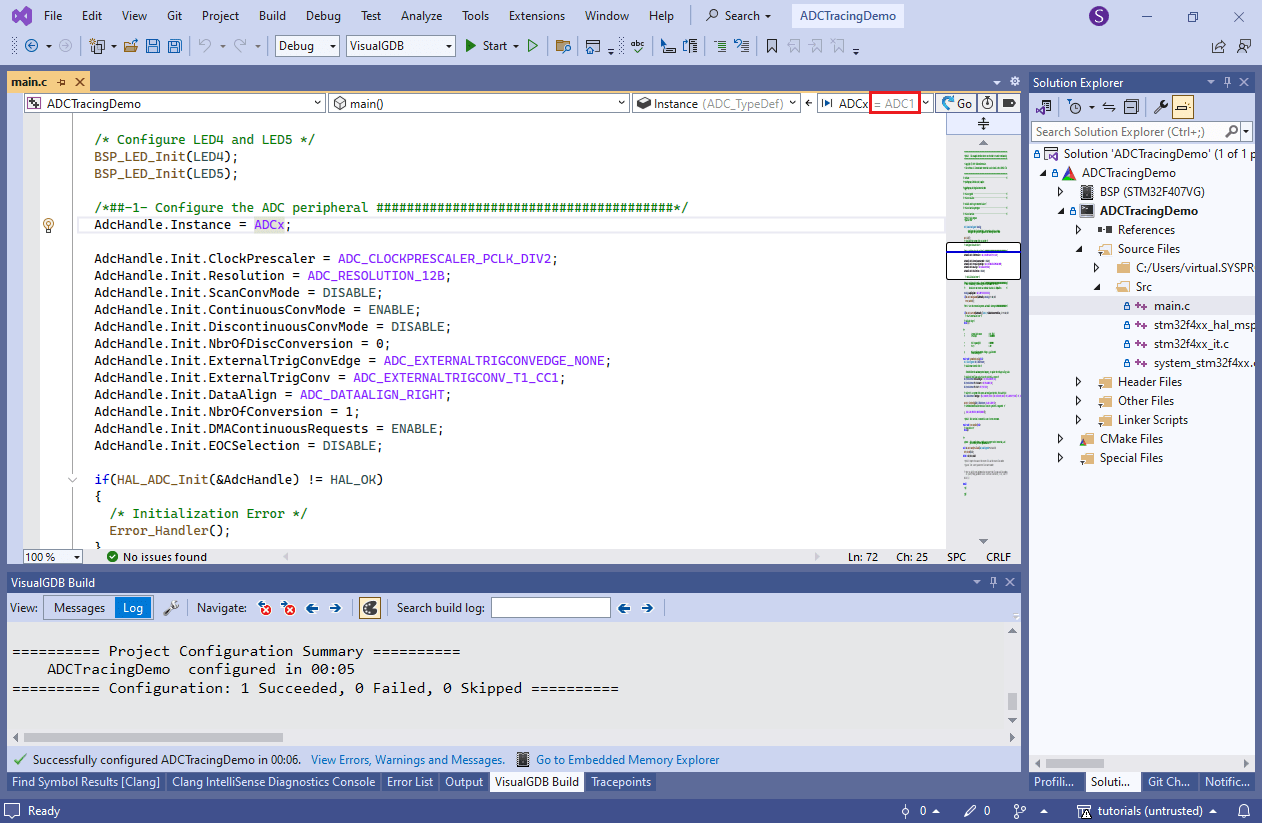This screenshot has height=823, width=1262.
Task: Toggle the Preview Selected Items button
Action: pyautogui.click(x=1183, y=107)
